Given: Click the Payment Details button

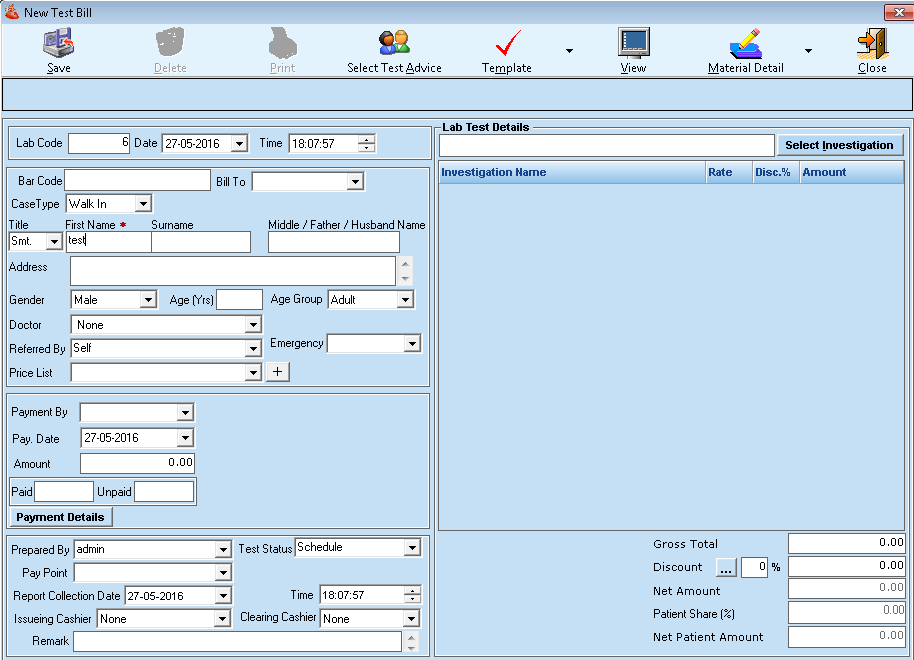Looking at the screenshot, I should 61,517.
